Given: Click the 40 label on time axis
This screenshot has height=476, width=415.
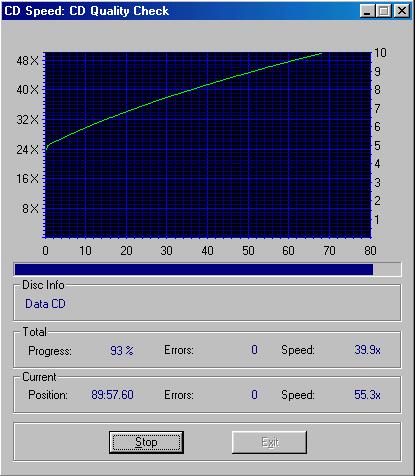Looking at the screenshot, I should click(207, 251).
